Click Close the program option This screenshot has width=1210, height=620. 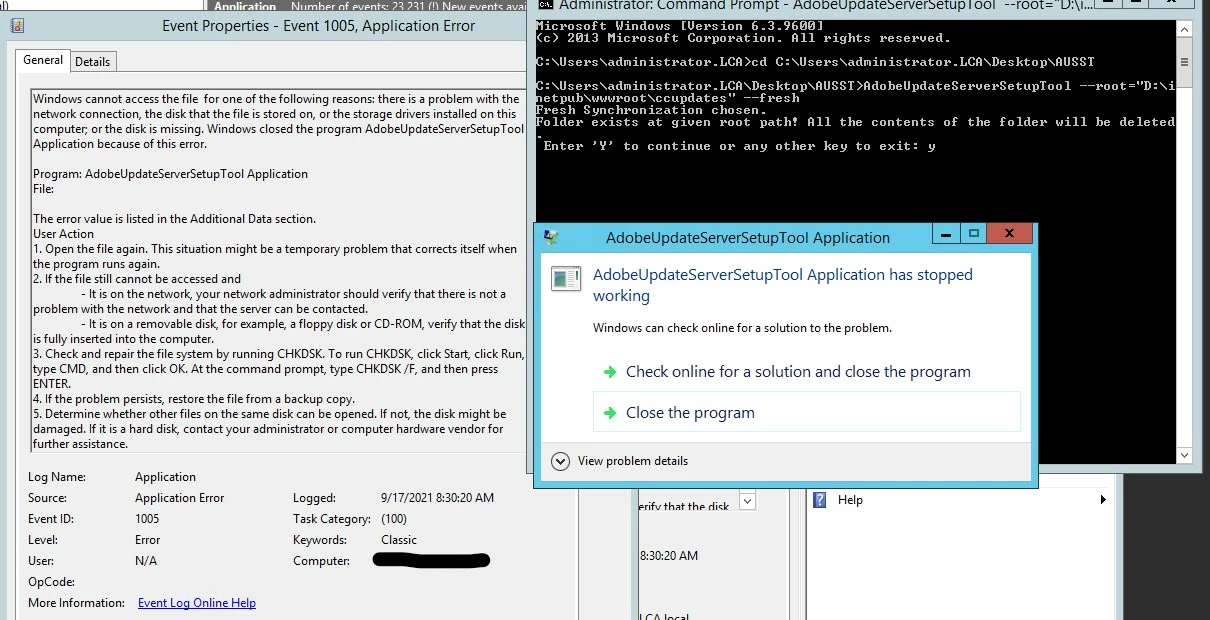[806, 412]
